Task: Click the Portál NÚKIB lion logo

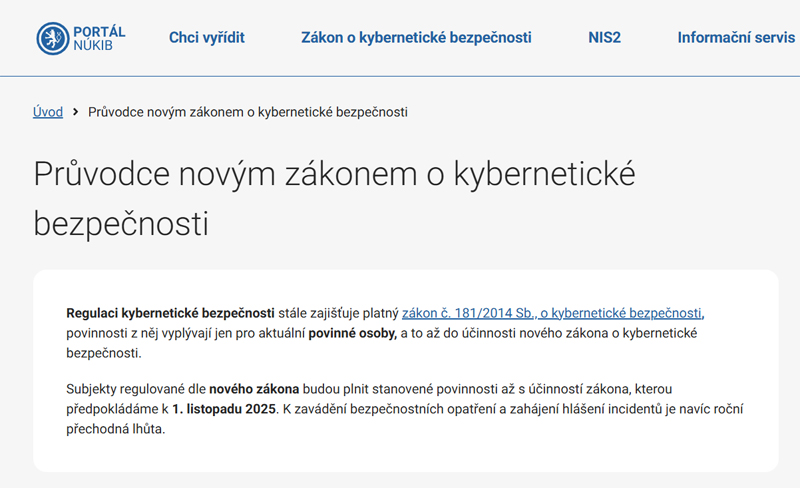Action: click(x=53, y=38)
